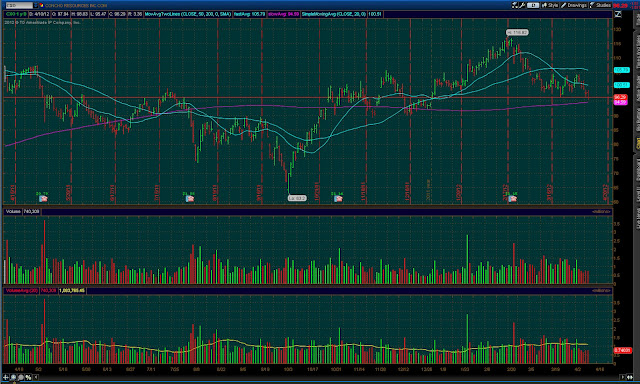Click the crosshair pan tool at bottom left
Screen dimensions: 640x384
6,377
